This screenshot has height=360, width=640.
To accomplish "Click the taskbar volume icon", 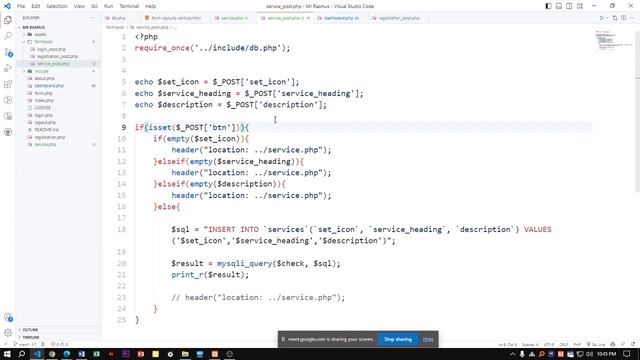I will [x=589, y=354].
